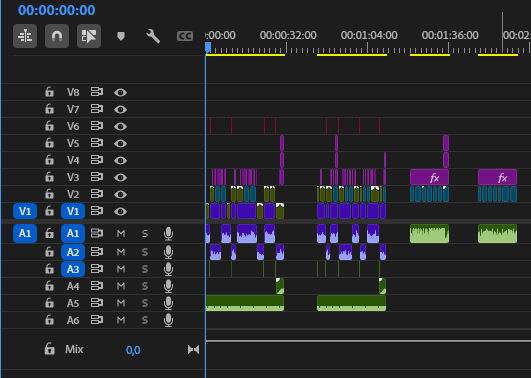Click the blue playhead marker on ruler
Viewport: 531px width, 378px height.
pyautogui.click(x=208, y=47)
